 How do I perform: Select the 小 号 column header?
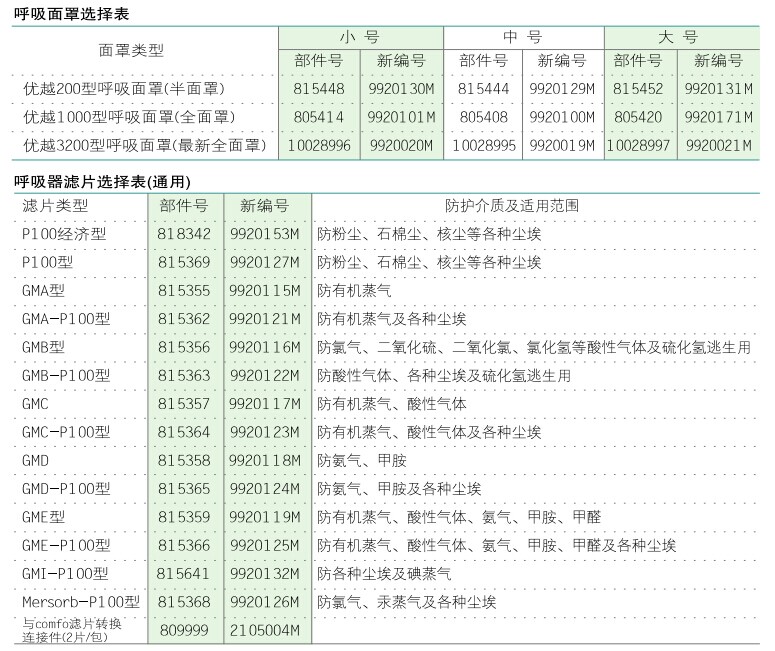point(360,37)
